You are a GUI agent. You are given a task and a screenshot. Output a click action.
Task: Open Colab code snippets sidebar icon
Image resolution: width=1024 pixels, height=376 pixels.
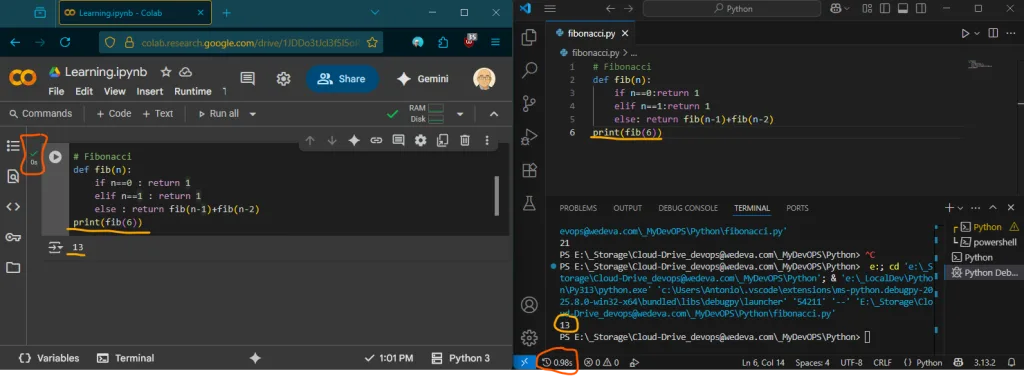(x=12, y=206)
